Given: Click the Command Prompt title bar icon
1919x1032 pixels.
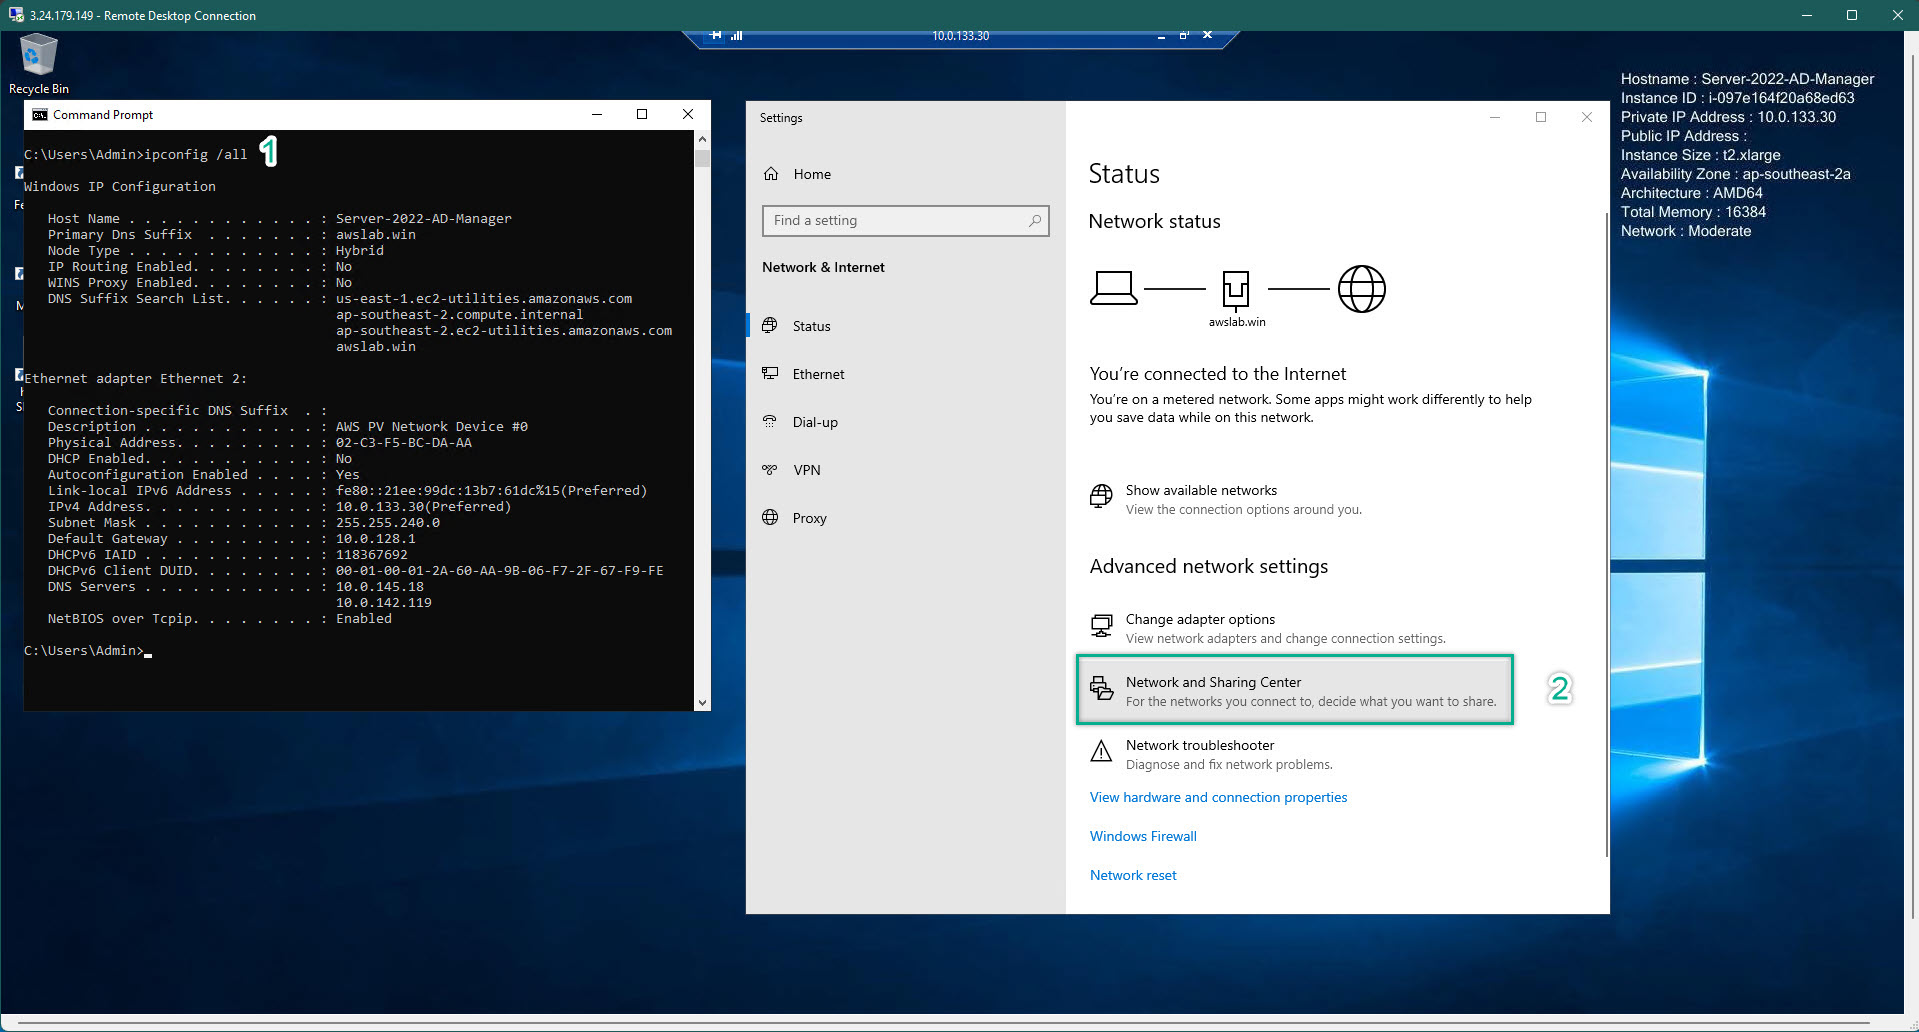Looking at the screenshot, I should pos(40,115).
